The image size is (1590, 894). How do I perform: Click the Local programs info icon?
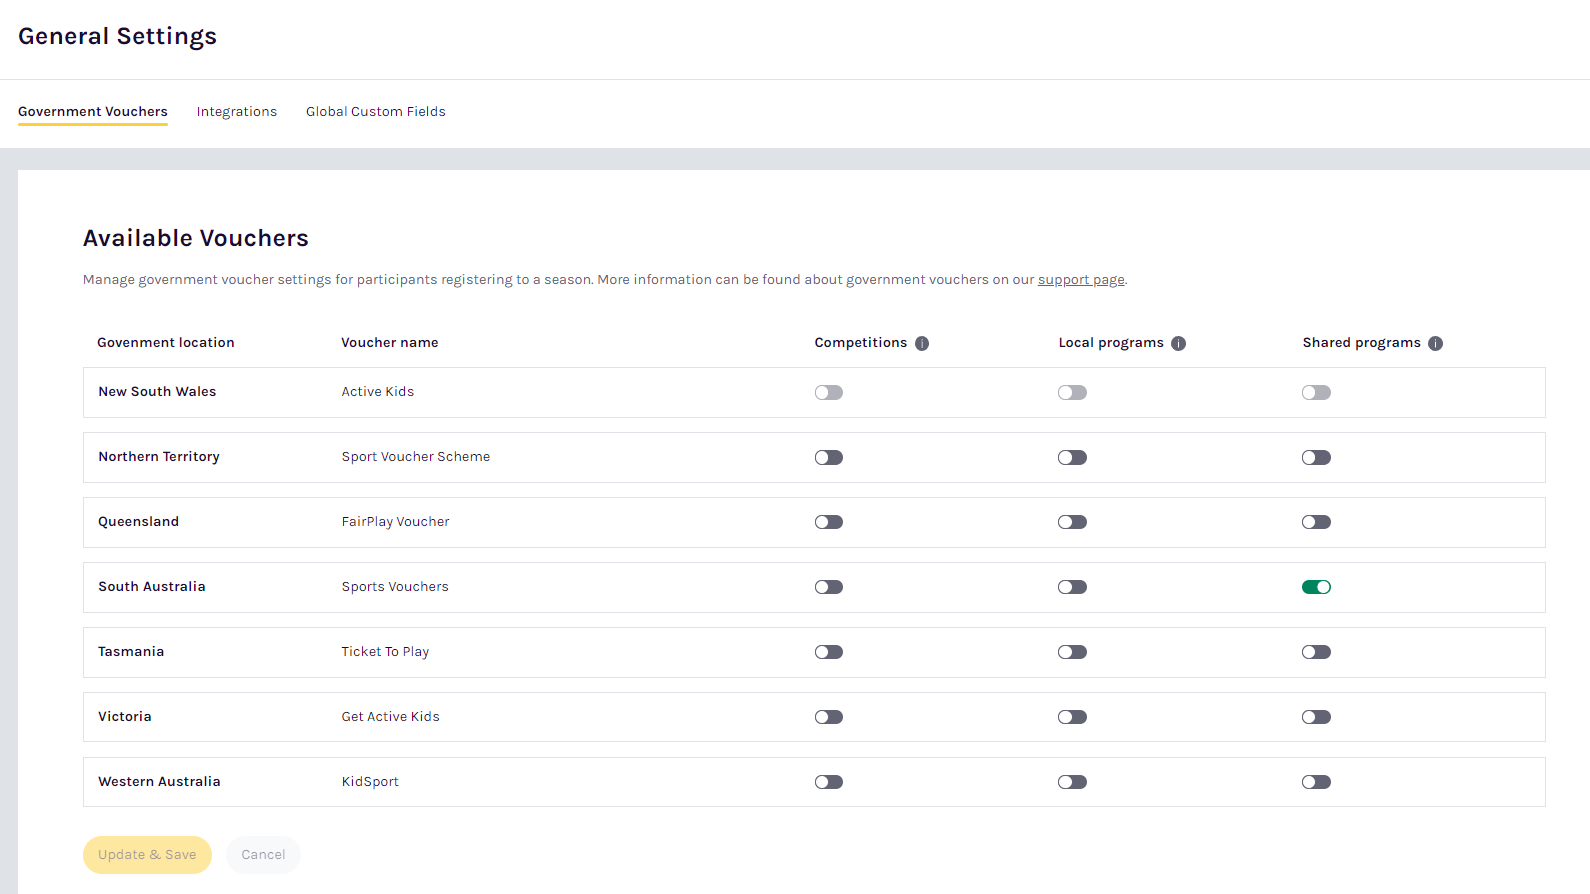[x=1179, y=343]
